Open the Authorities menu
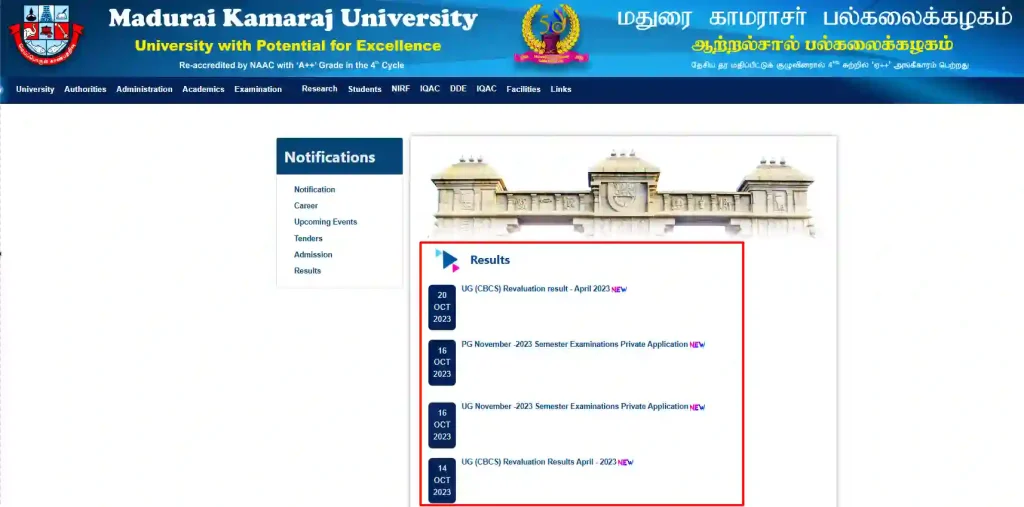 85,90
